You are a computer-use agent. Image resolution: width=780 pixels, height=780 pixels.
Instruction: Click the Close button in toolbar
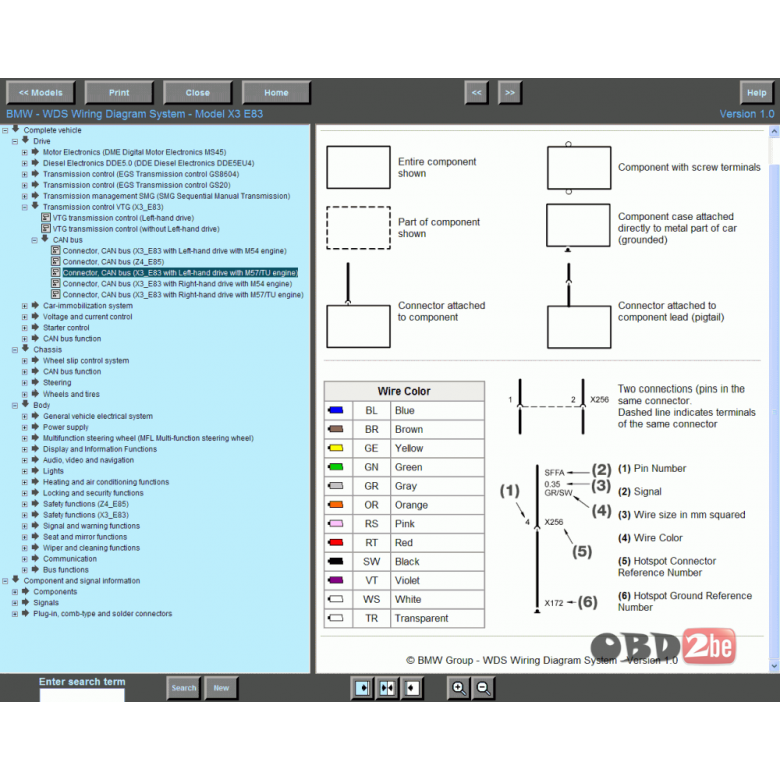[197, 93]
